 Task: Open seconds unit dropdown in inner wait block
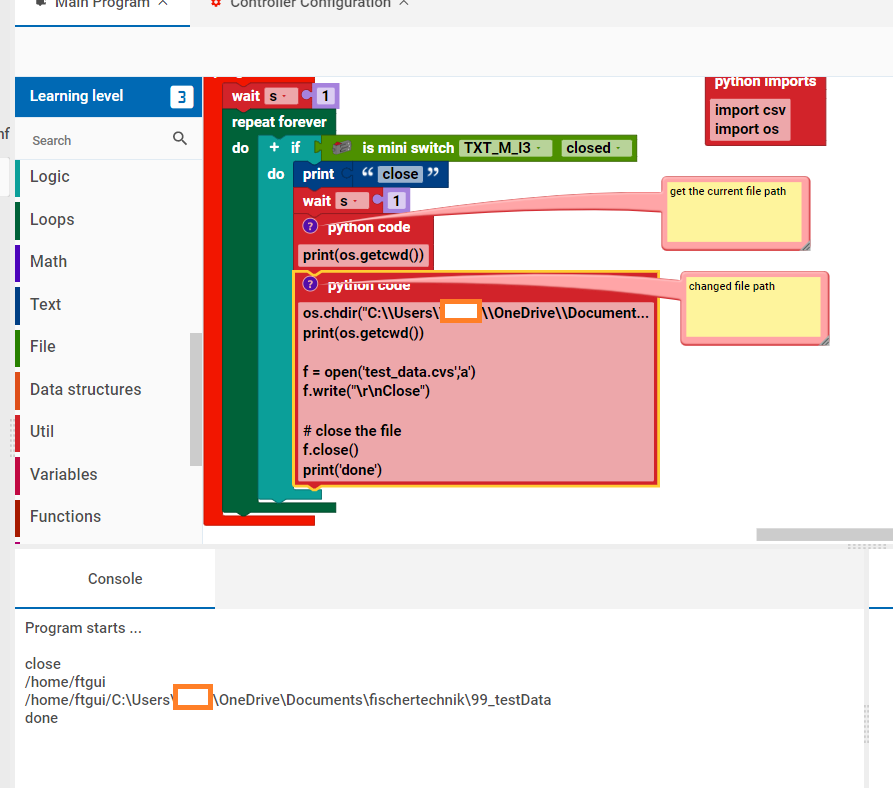coord(352,201)
